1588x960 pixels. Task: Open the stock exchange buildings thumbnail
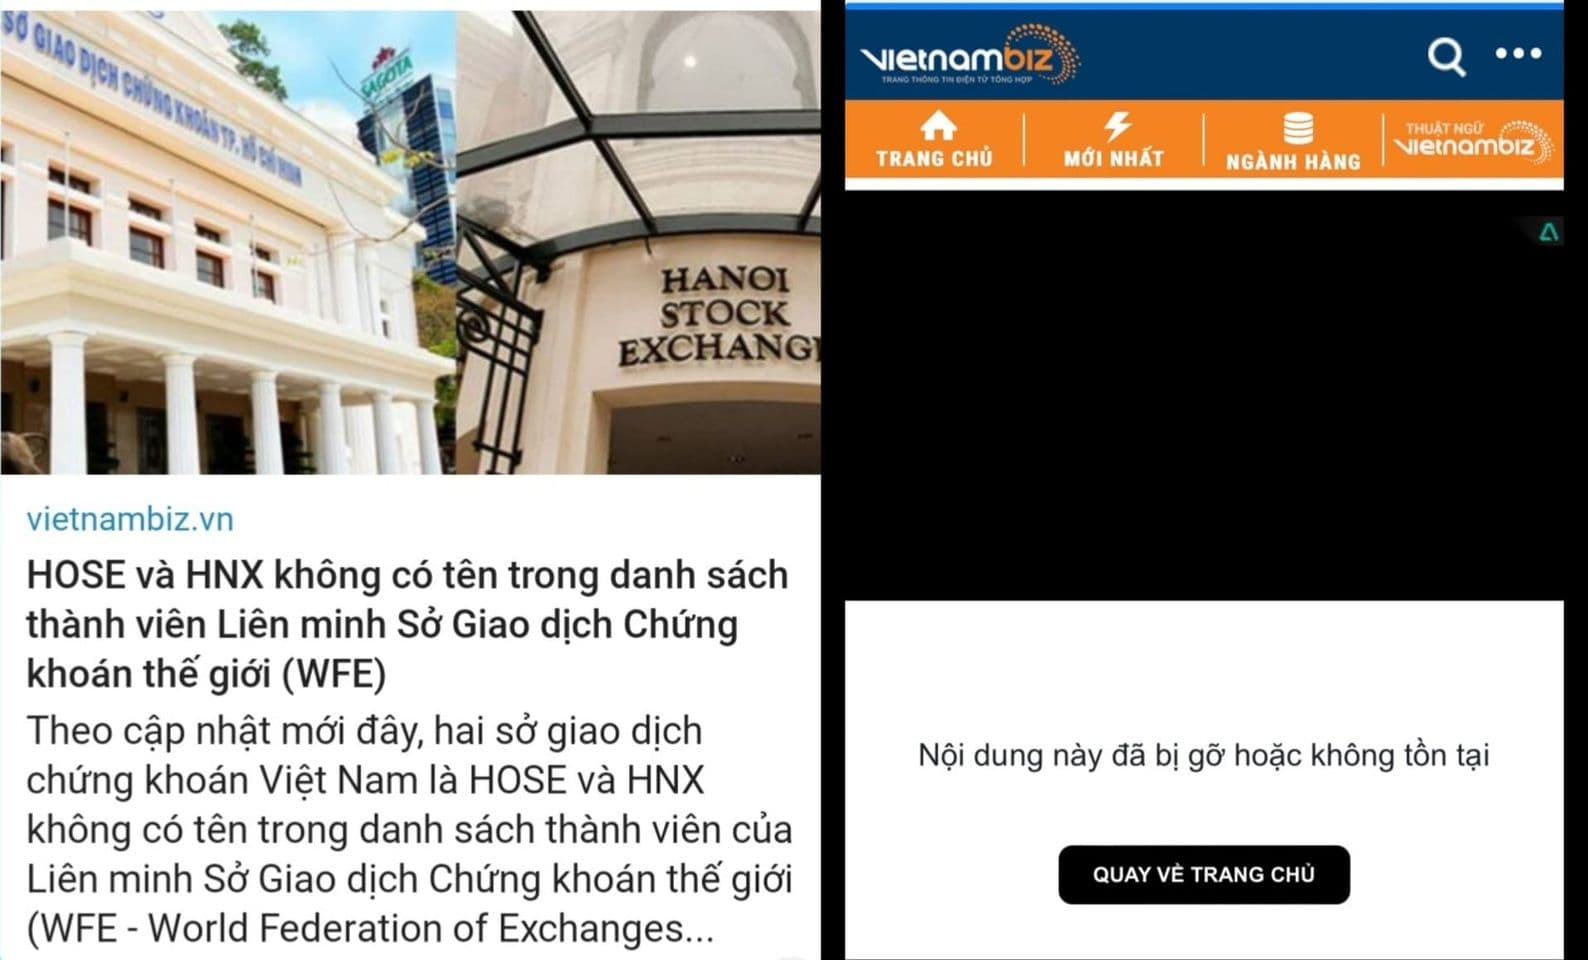[410, 240]
